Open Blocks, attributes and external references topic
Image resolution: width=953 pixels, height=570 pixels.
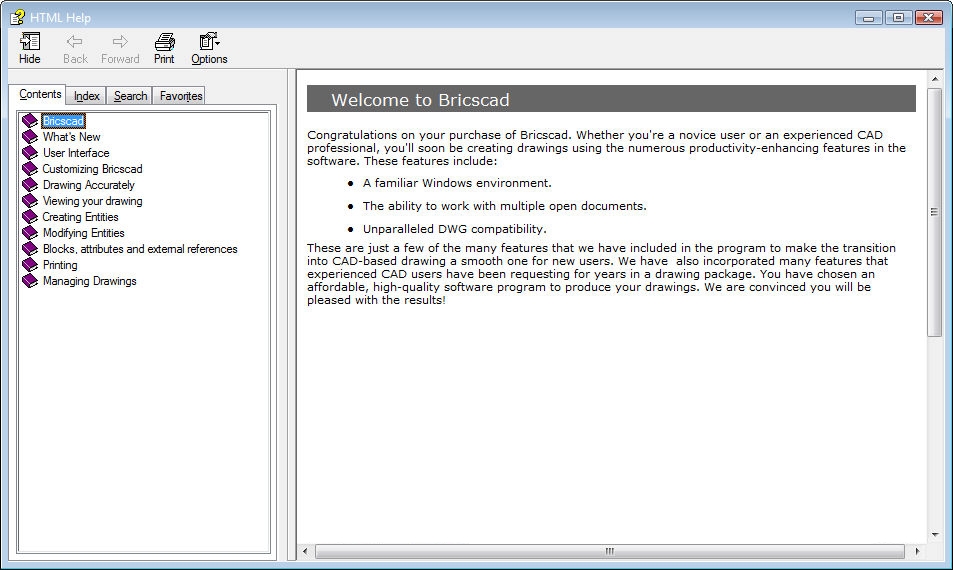[x=140, y=249]
